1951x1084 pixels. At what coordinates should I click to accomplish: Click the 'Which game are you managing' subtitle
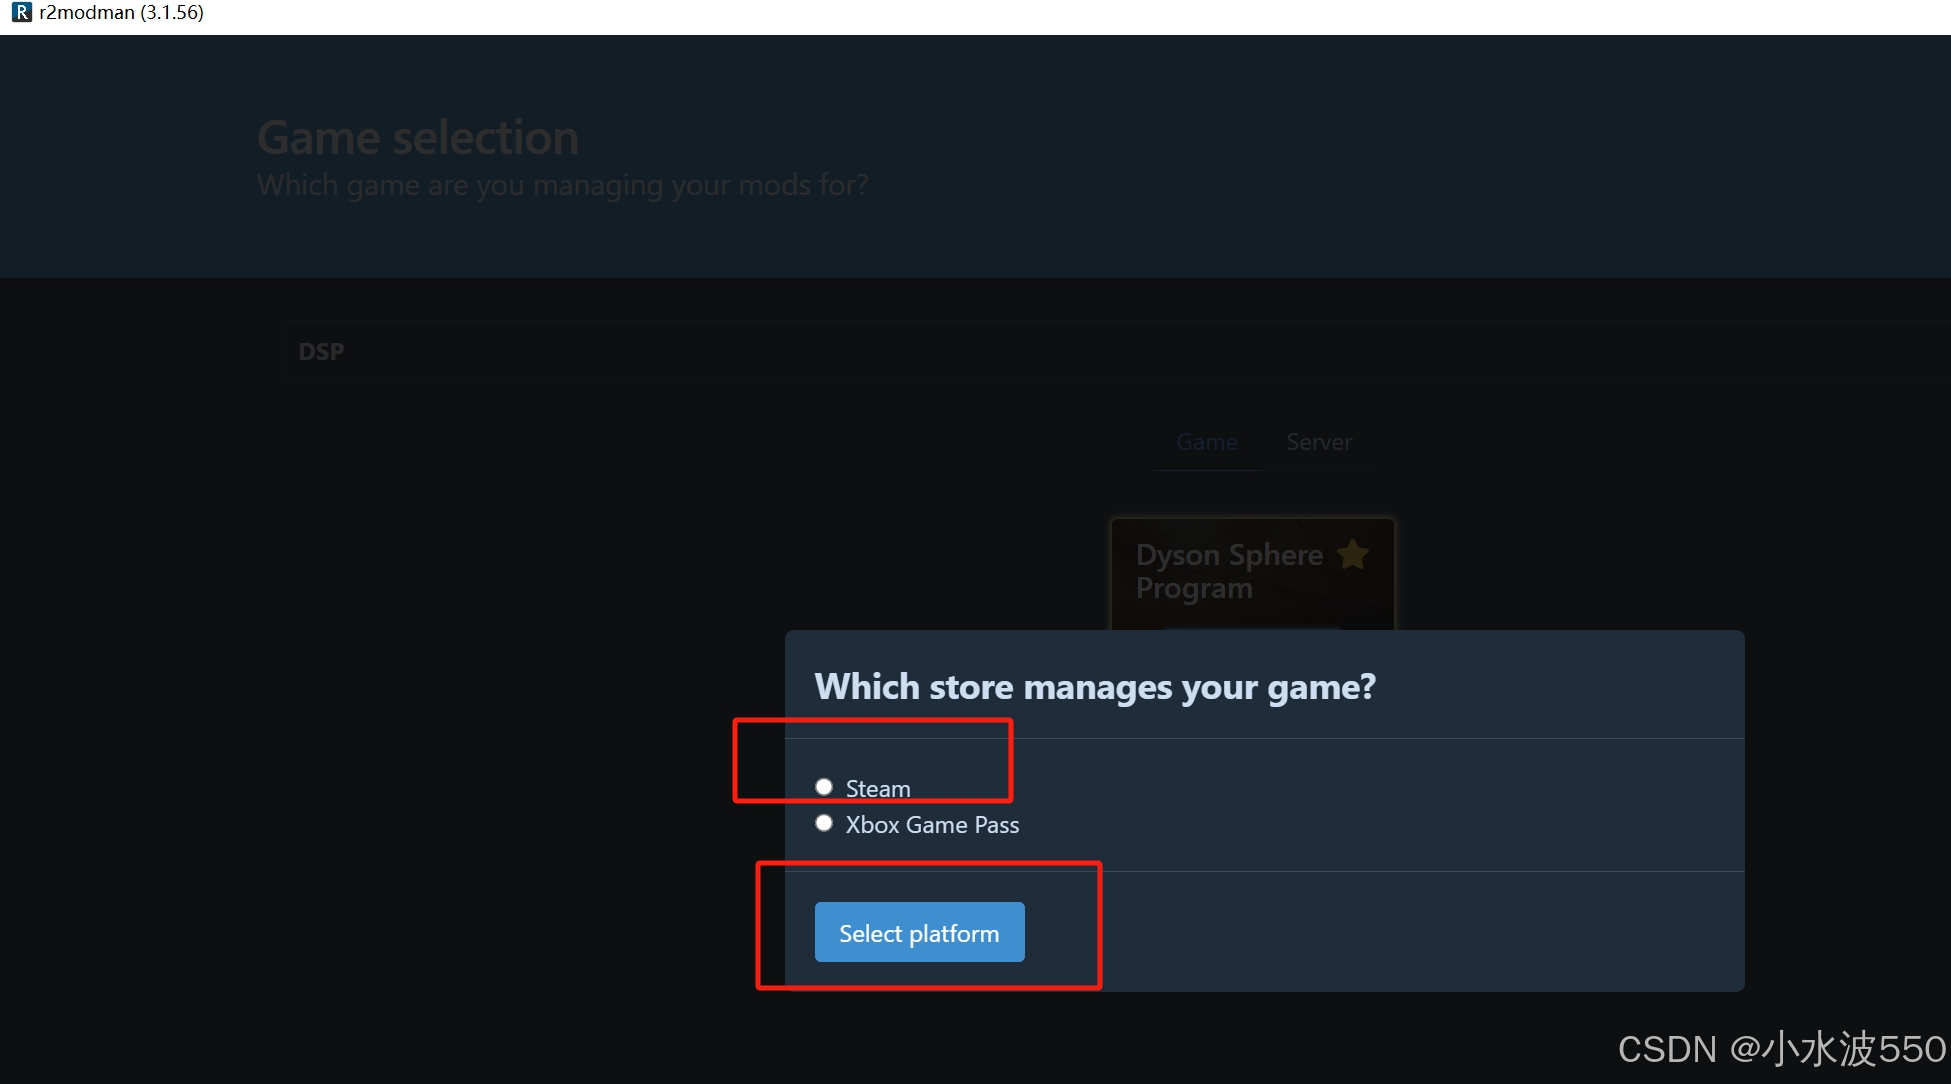coord(562,185)
